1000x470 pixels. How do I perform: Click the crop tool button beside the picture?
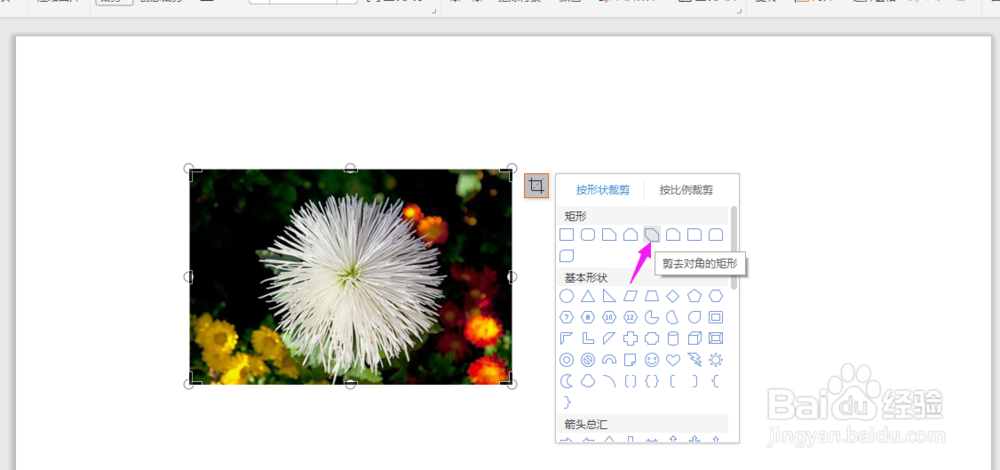(536, 186)
